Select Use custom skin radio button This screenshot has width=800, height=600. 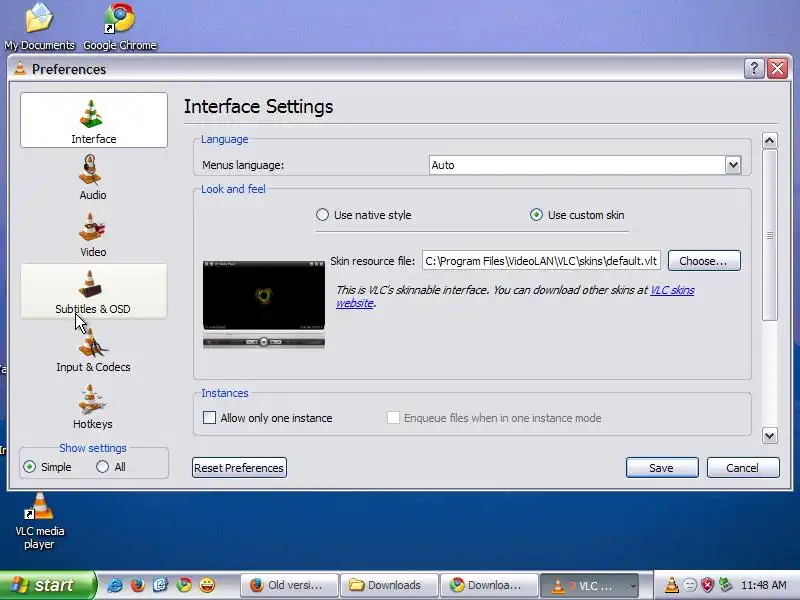pyautogui.click(x=536, y=215)
